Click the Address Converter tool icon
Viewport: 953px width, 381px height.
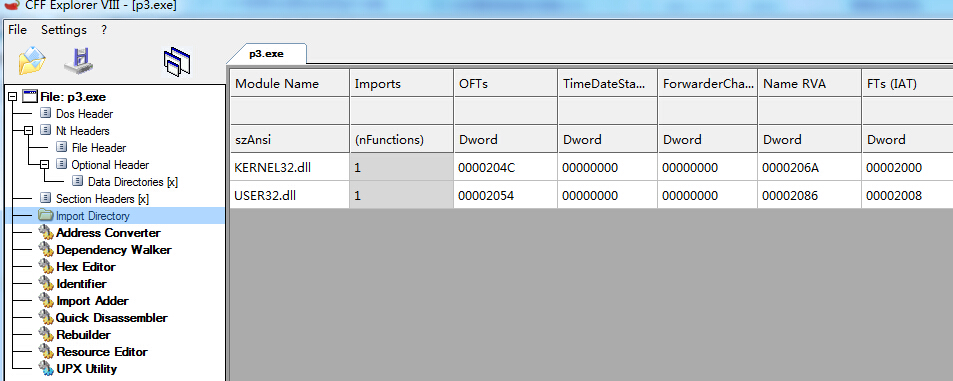click(x=46, y=233)
